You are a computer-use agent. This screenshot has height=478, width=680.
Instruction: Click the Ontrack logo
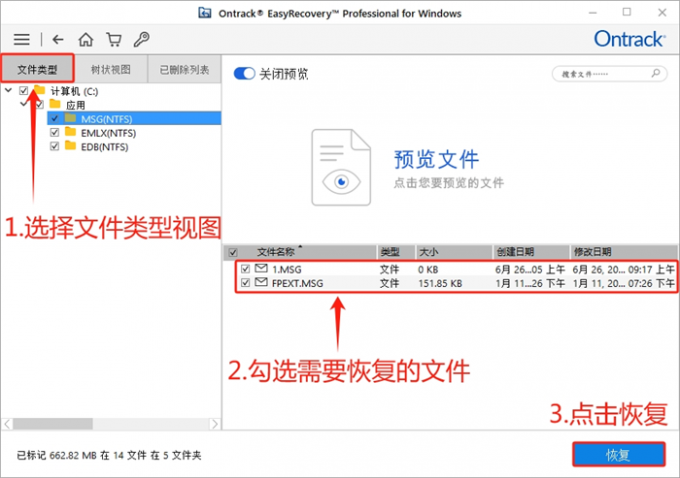click(629, 39)
